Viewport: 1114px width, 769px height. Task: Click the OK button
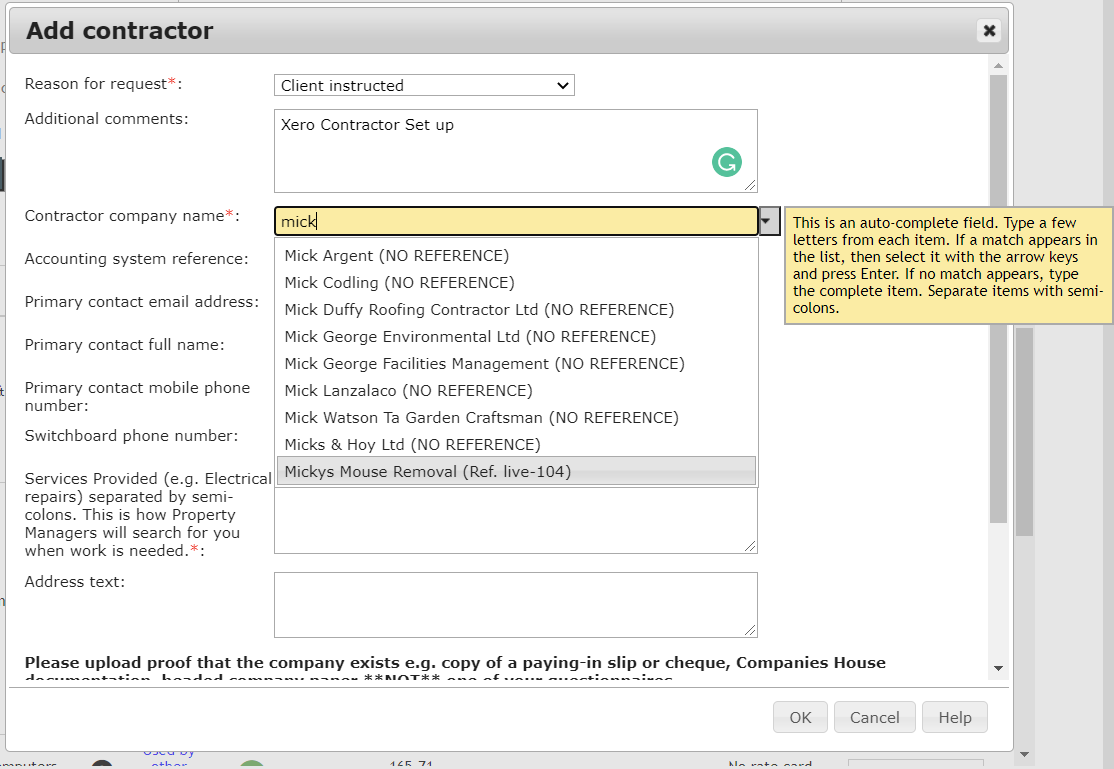coord(800,717)
